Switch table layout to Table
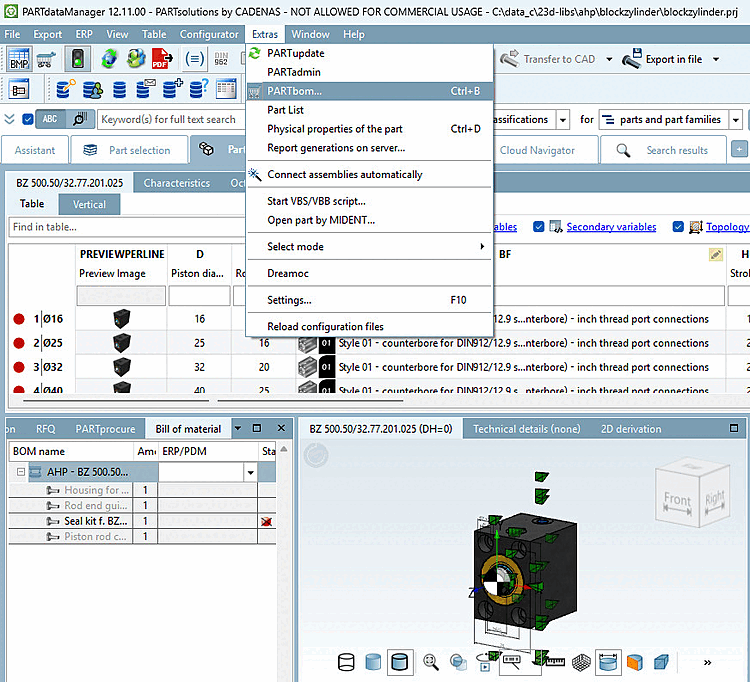Image resolution: width=750 pixels, height=682 pixels. point(32,204)
